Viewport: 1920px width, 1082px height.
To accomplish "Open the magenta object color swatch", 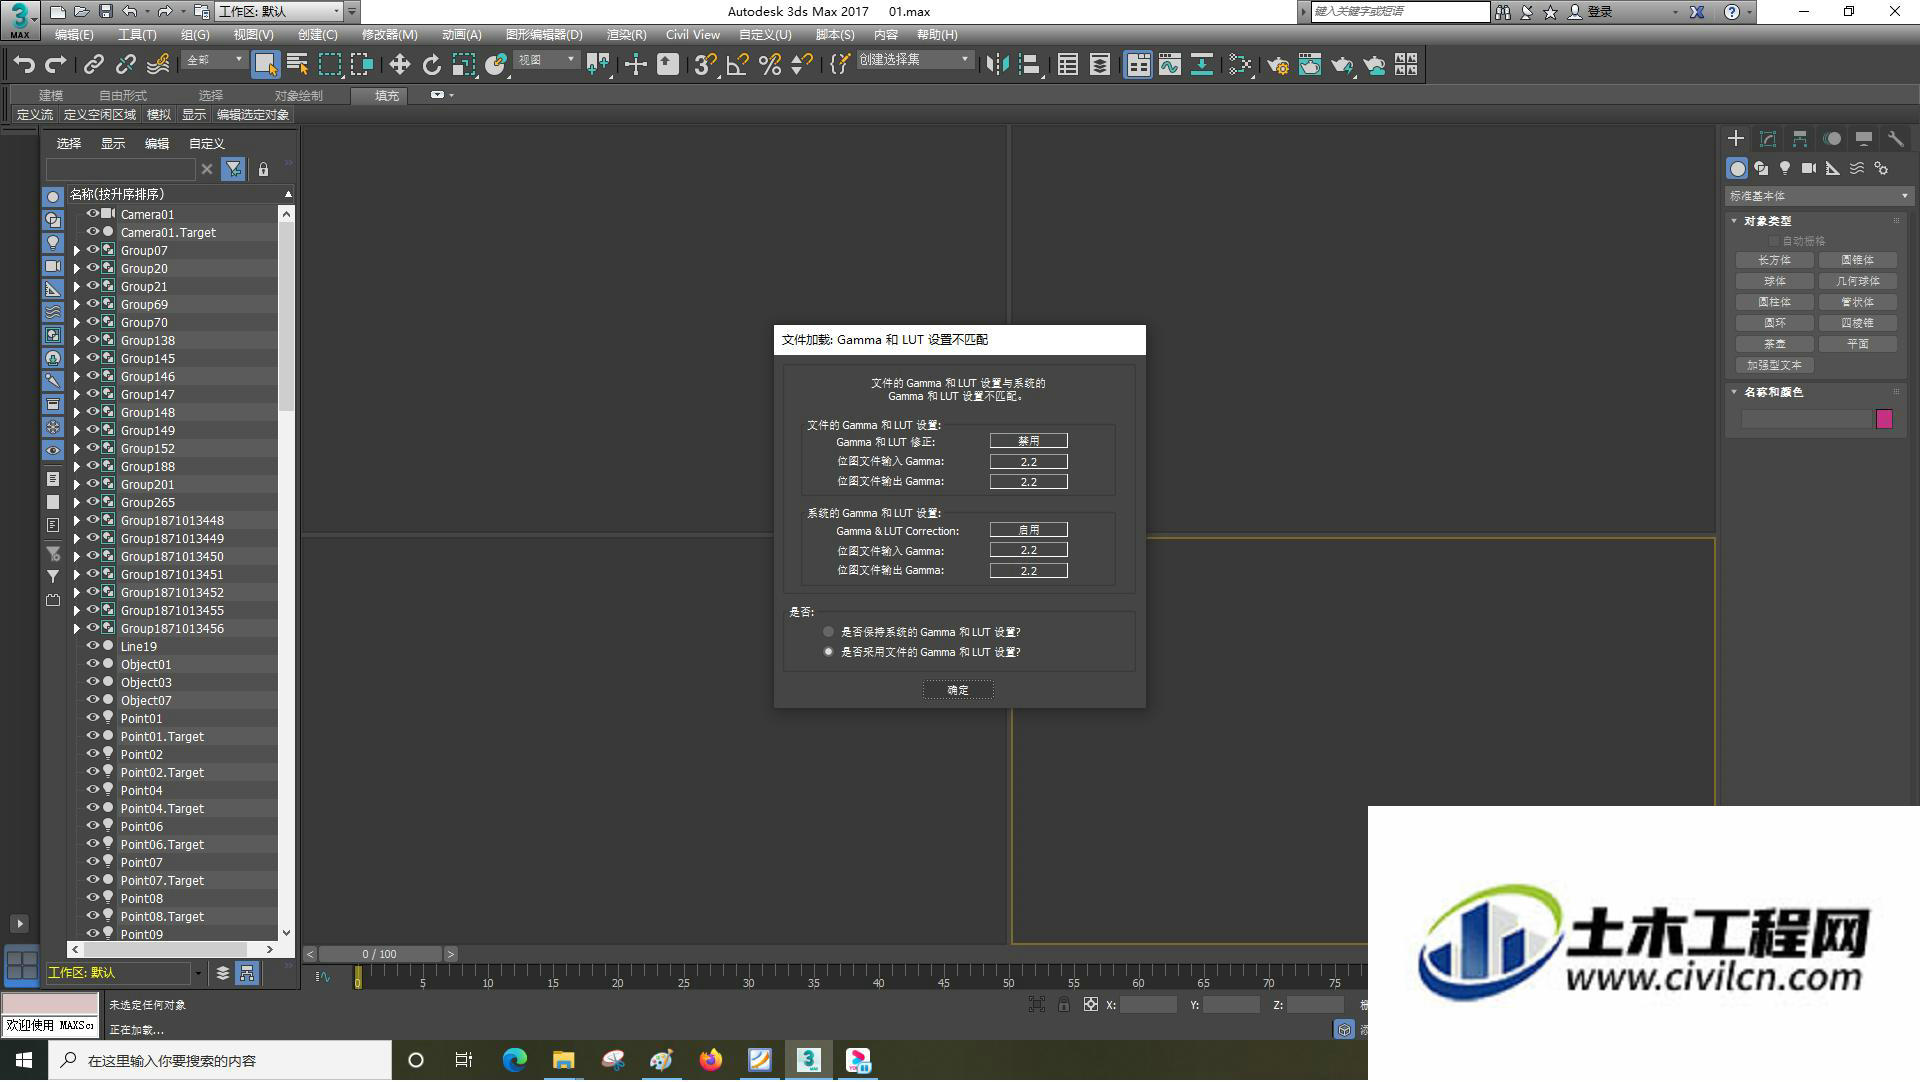I will [x=1884, y=419].
